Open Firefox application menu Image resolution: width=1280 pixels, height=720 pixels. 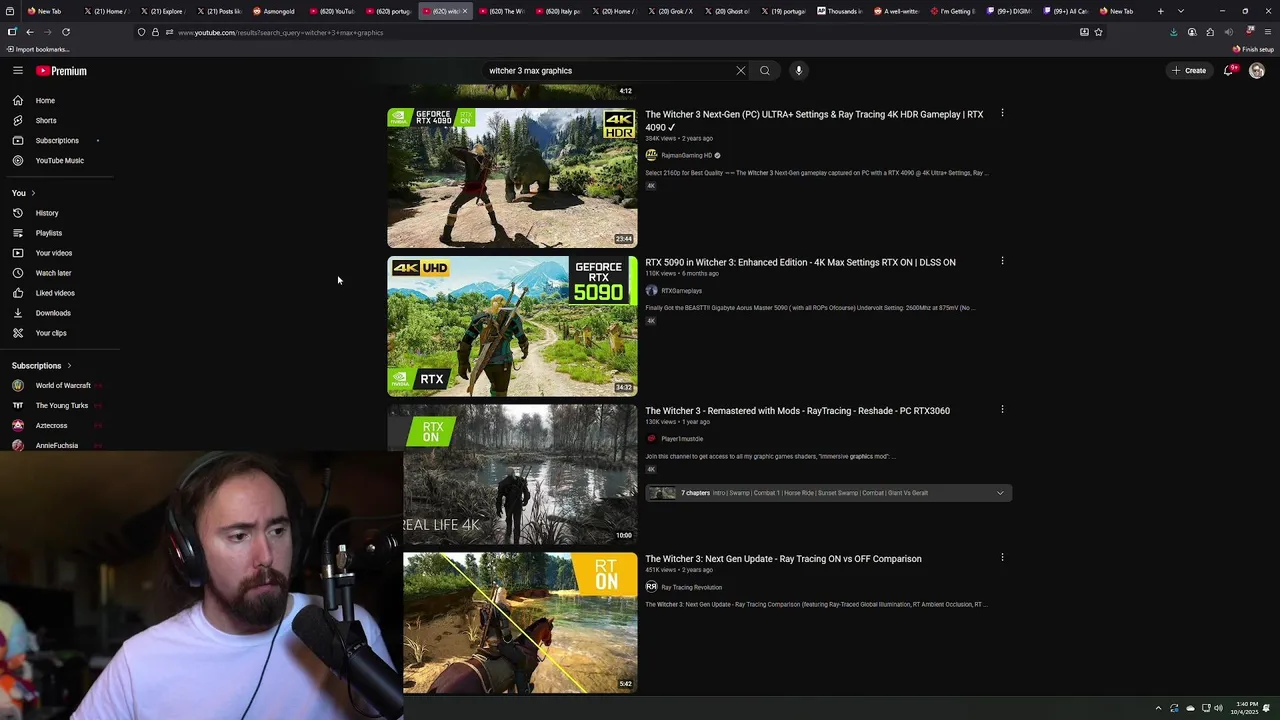click(1267, 32)
